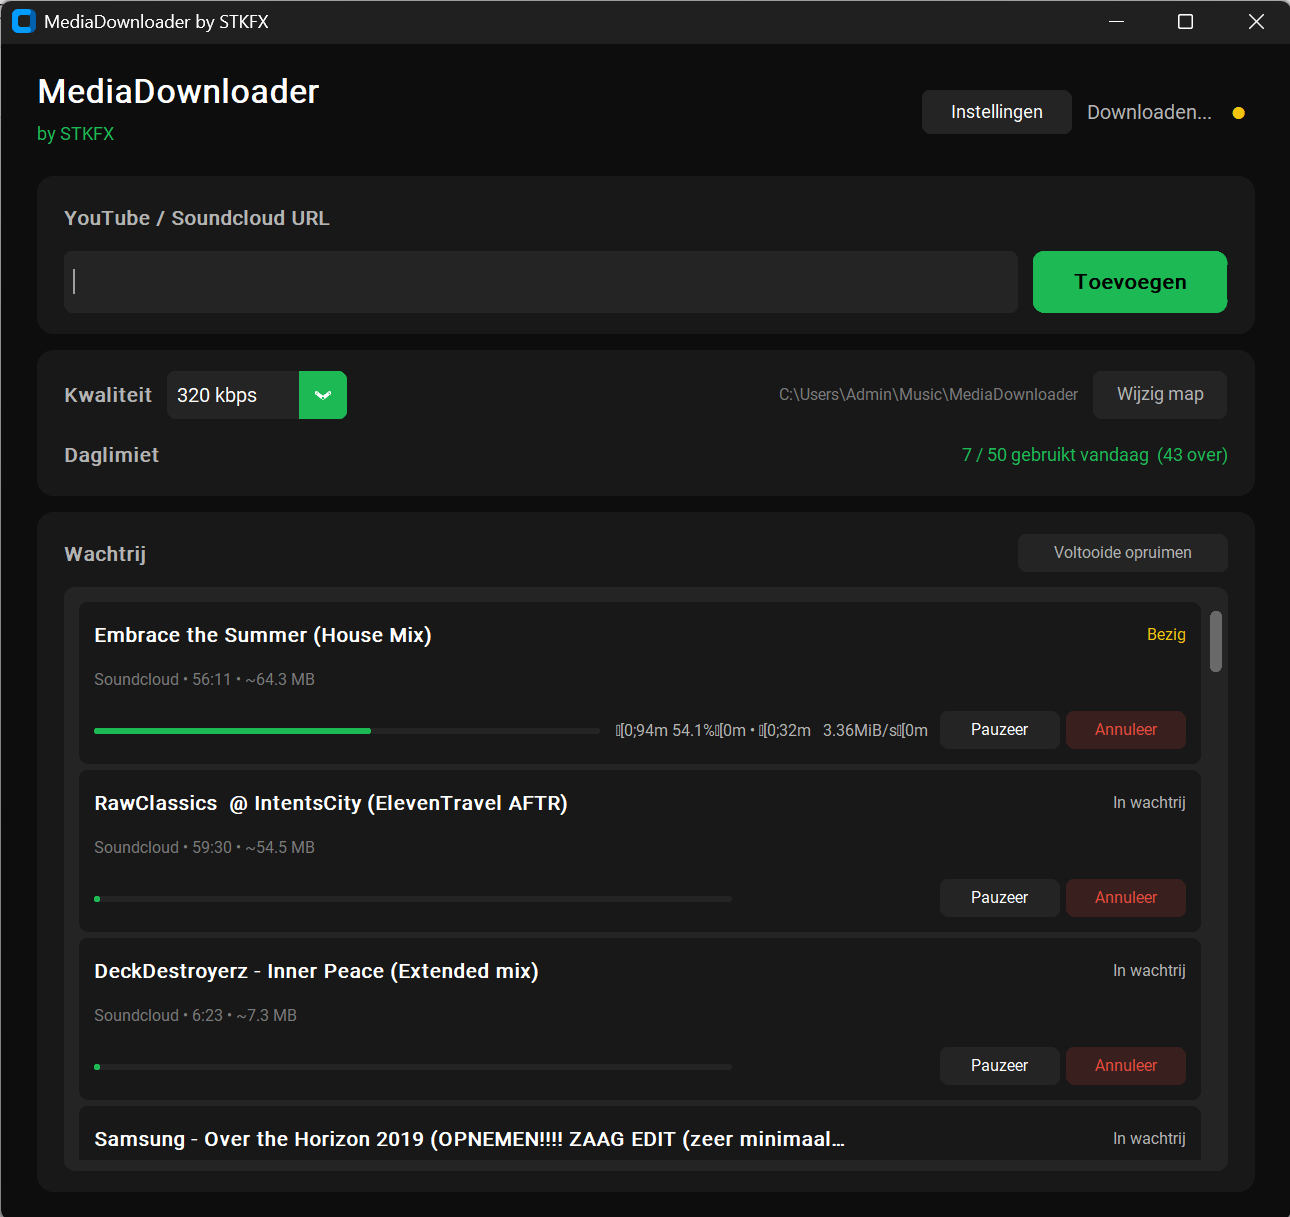Image resolution: width=1290 pixels, height=1217 pixels.
Task: Select the DeckDestroyerz - Inner Peace title
Action: pyautogui.click(x=316, y=971)
